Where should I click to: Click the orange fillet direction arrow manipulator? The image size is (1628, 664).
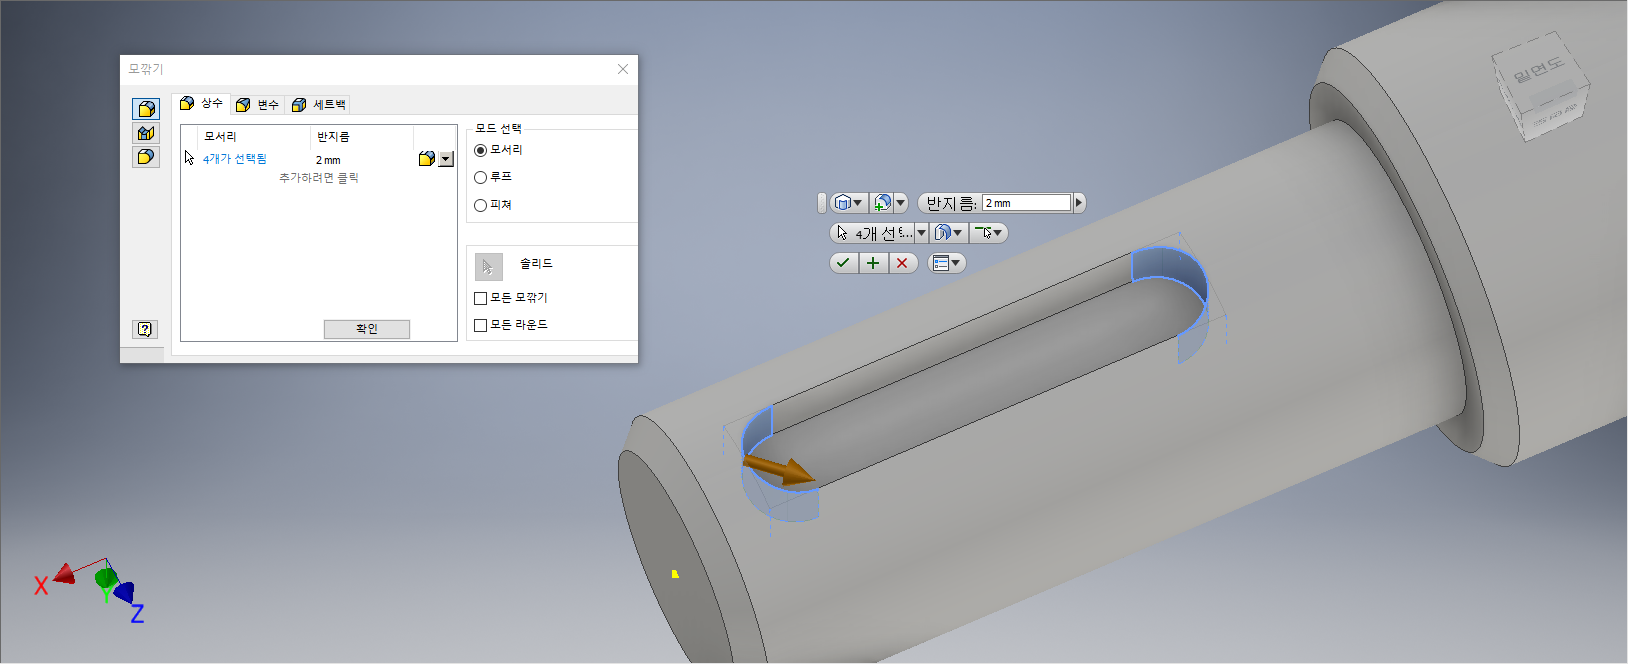click(x=780, y=469)
